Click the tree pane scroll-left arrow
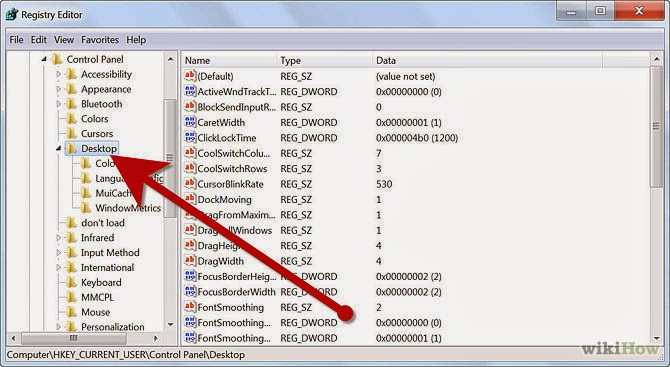This screenshot has height=367, width=670. (13, 338)
